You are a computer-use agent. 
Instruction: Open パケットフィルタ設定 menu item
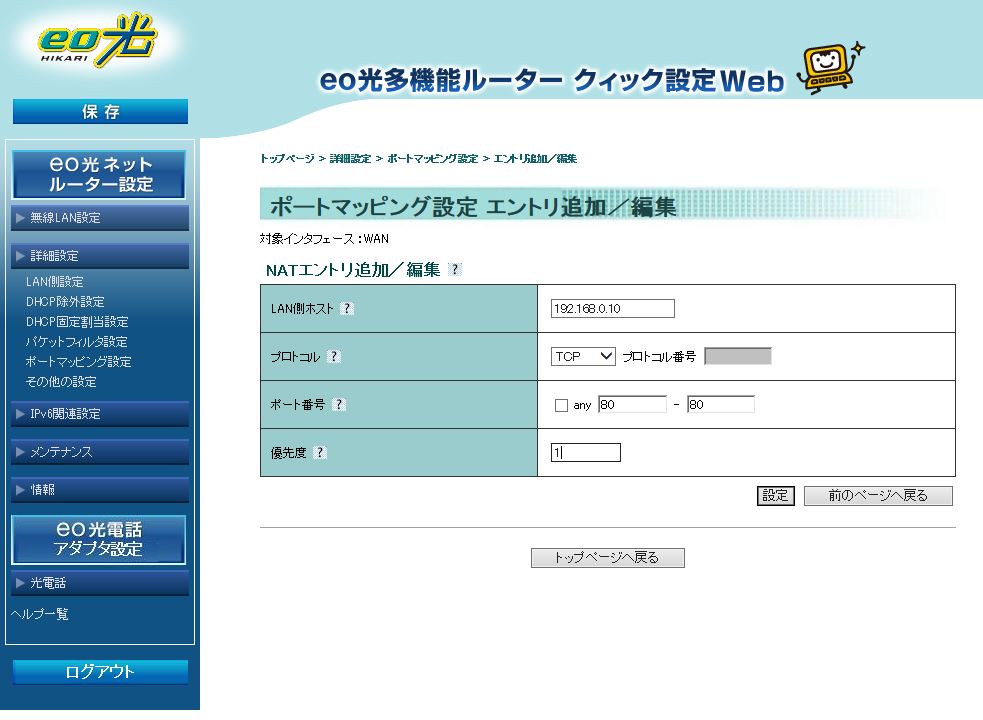tap(76, 342)
